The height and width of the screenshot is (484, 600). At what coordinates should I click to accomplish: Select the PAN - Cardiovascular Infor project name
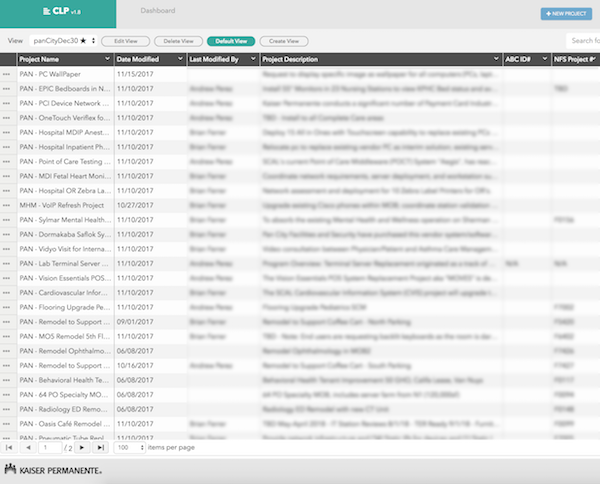click(x=64, y=293)
